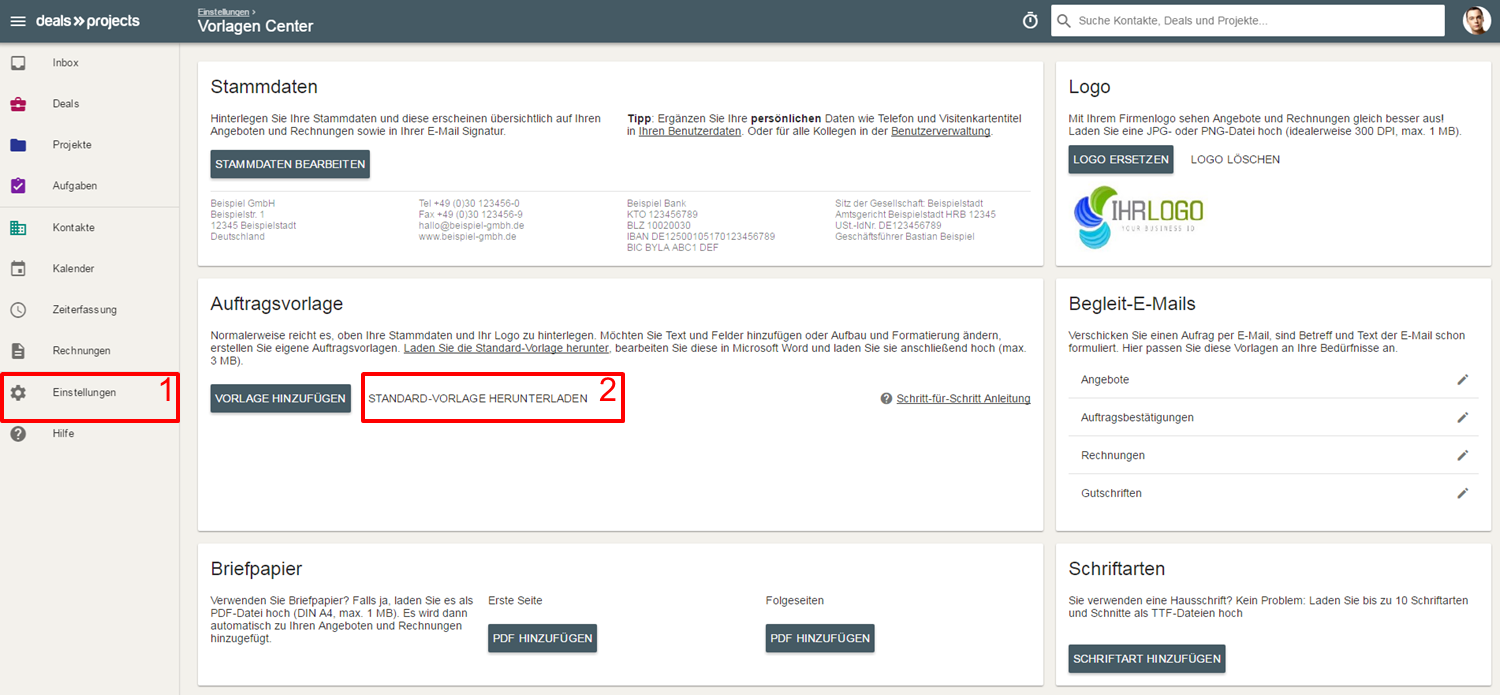The width and height of the screenshot is (1500, 695).
Task: Add PDF for Folgeseiten
Action: click(x=820, y=638)
